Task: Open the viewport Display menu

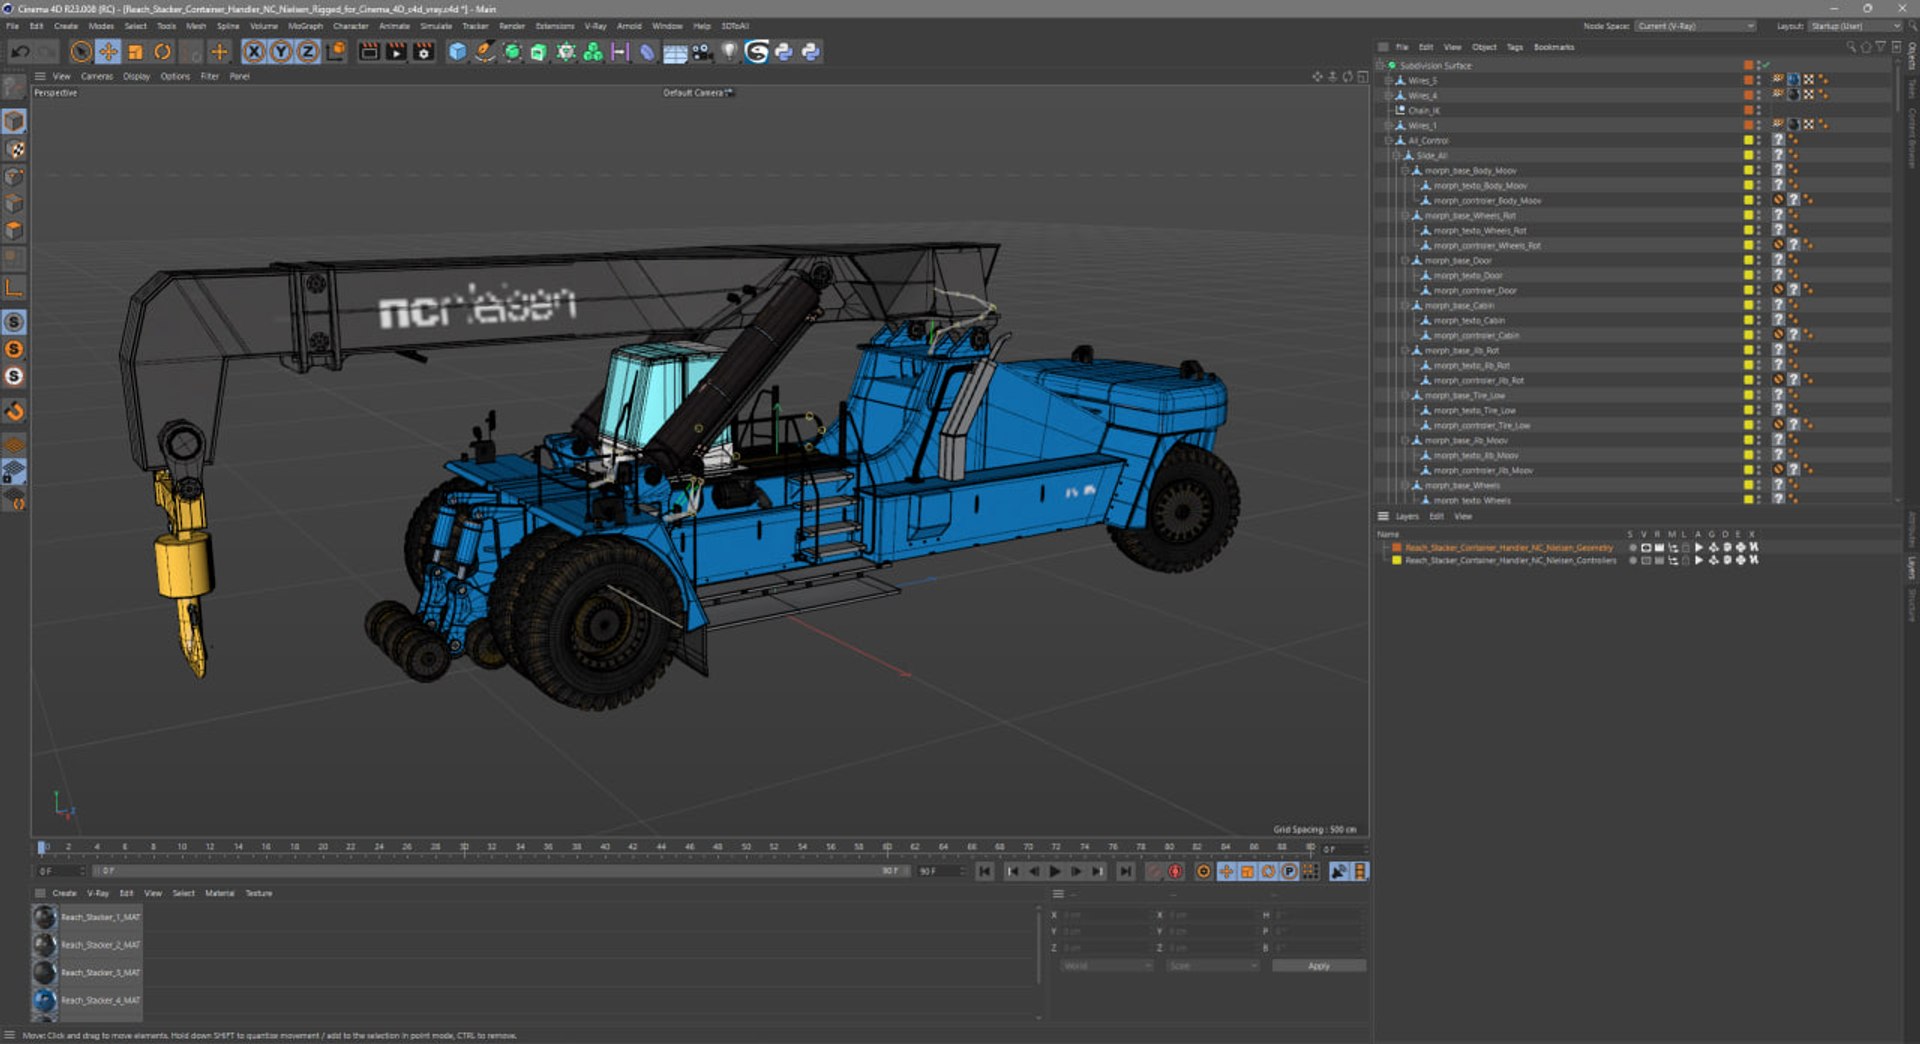Action: pyautogui.click(x=136, y=76)
